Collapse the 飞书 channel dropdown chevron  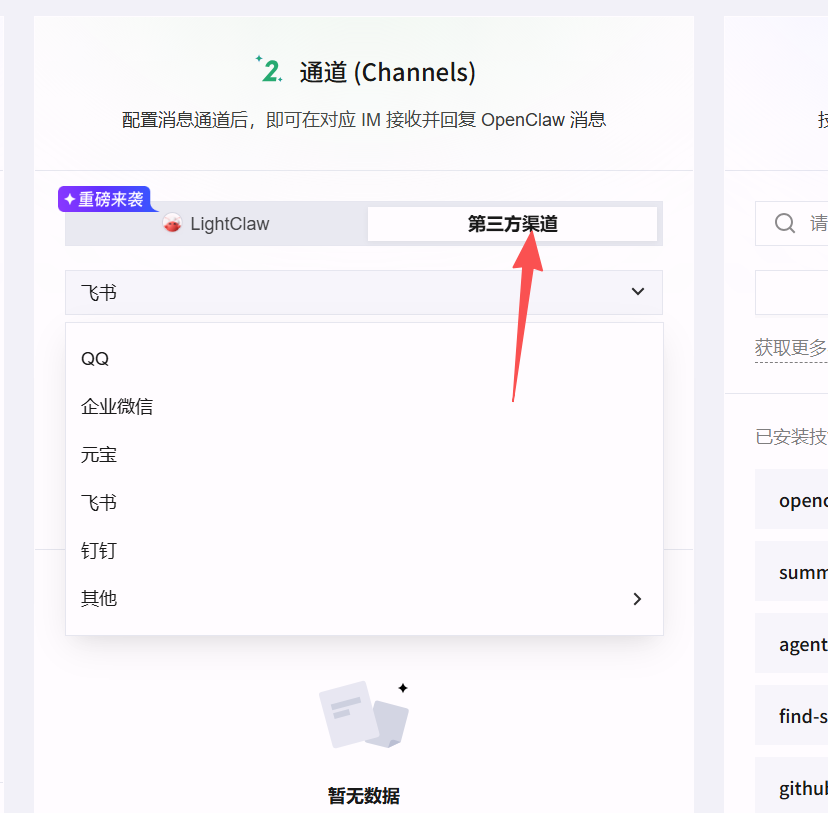click(x=637, y=292)
